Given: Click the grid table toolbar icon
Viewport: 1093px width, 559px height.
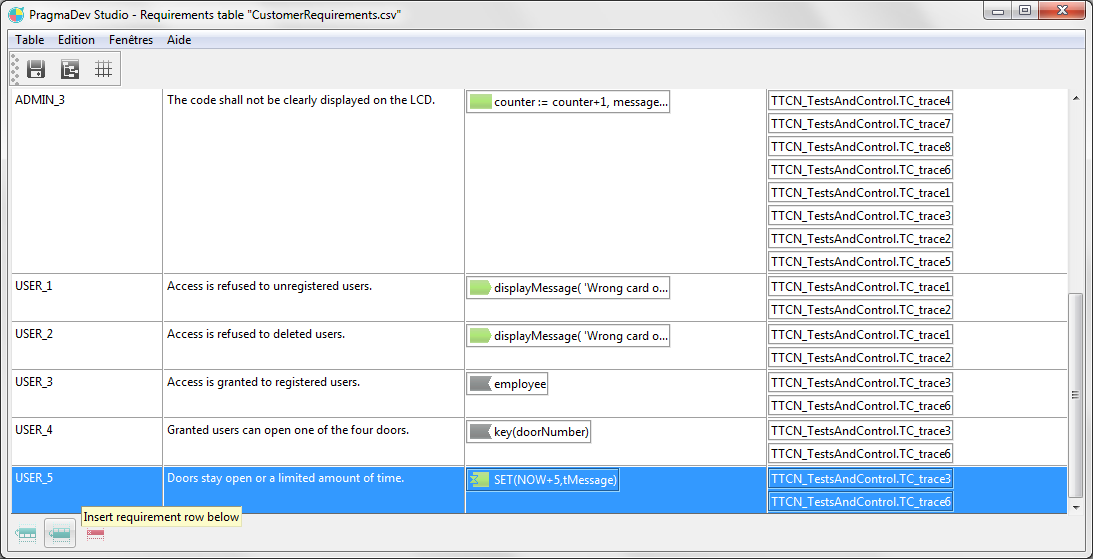Looking at the screenshot, I should point(102,69).
